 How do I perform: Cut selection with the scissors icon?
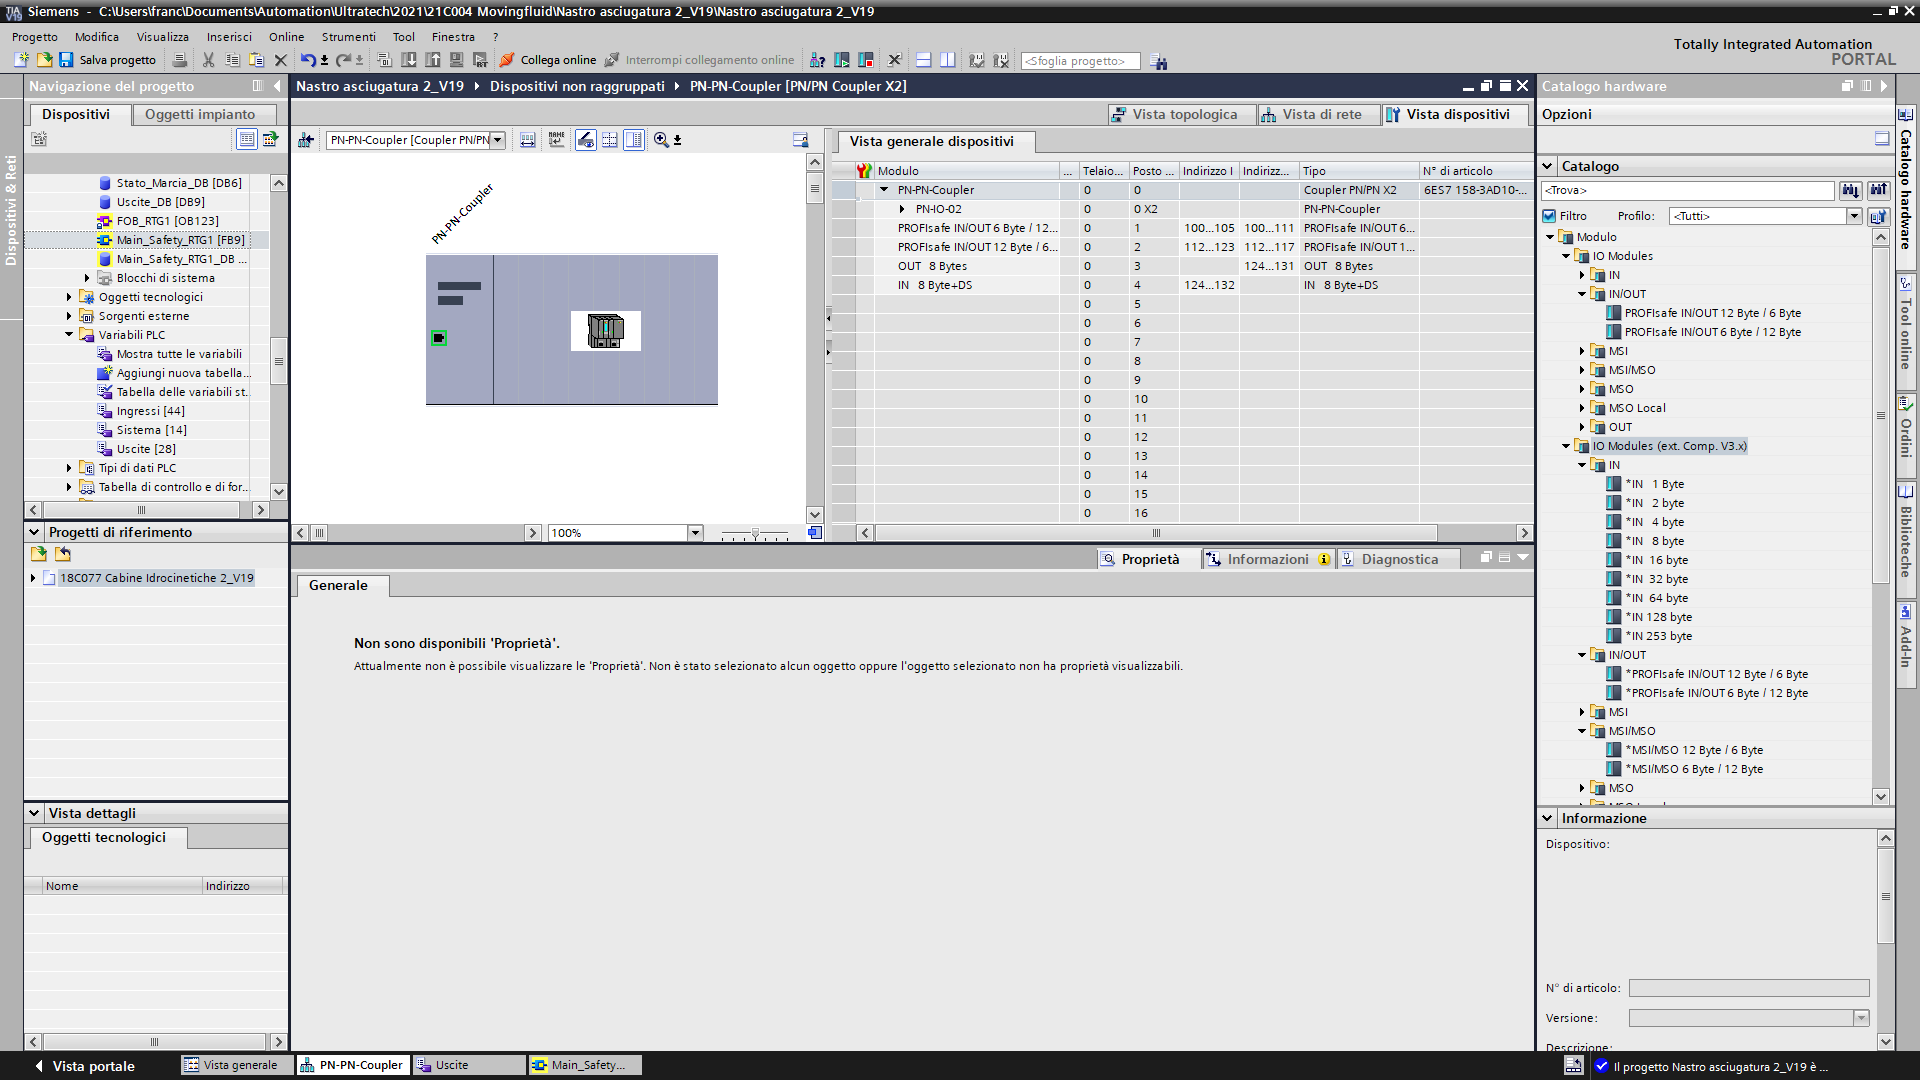pyautogui.click(x=208, y=60)
